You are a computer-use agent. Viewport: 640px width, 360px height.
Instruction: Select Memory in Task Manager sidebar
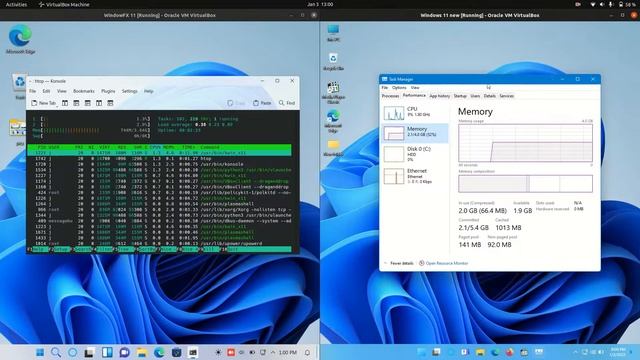pyautogui.click(x=415, y=133)
